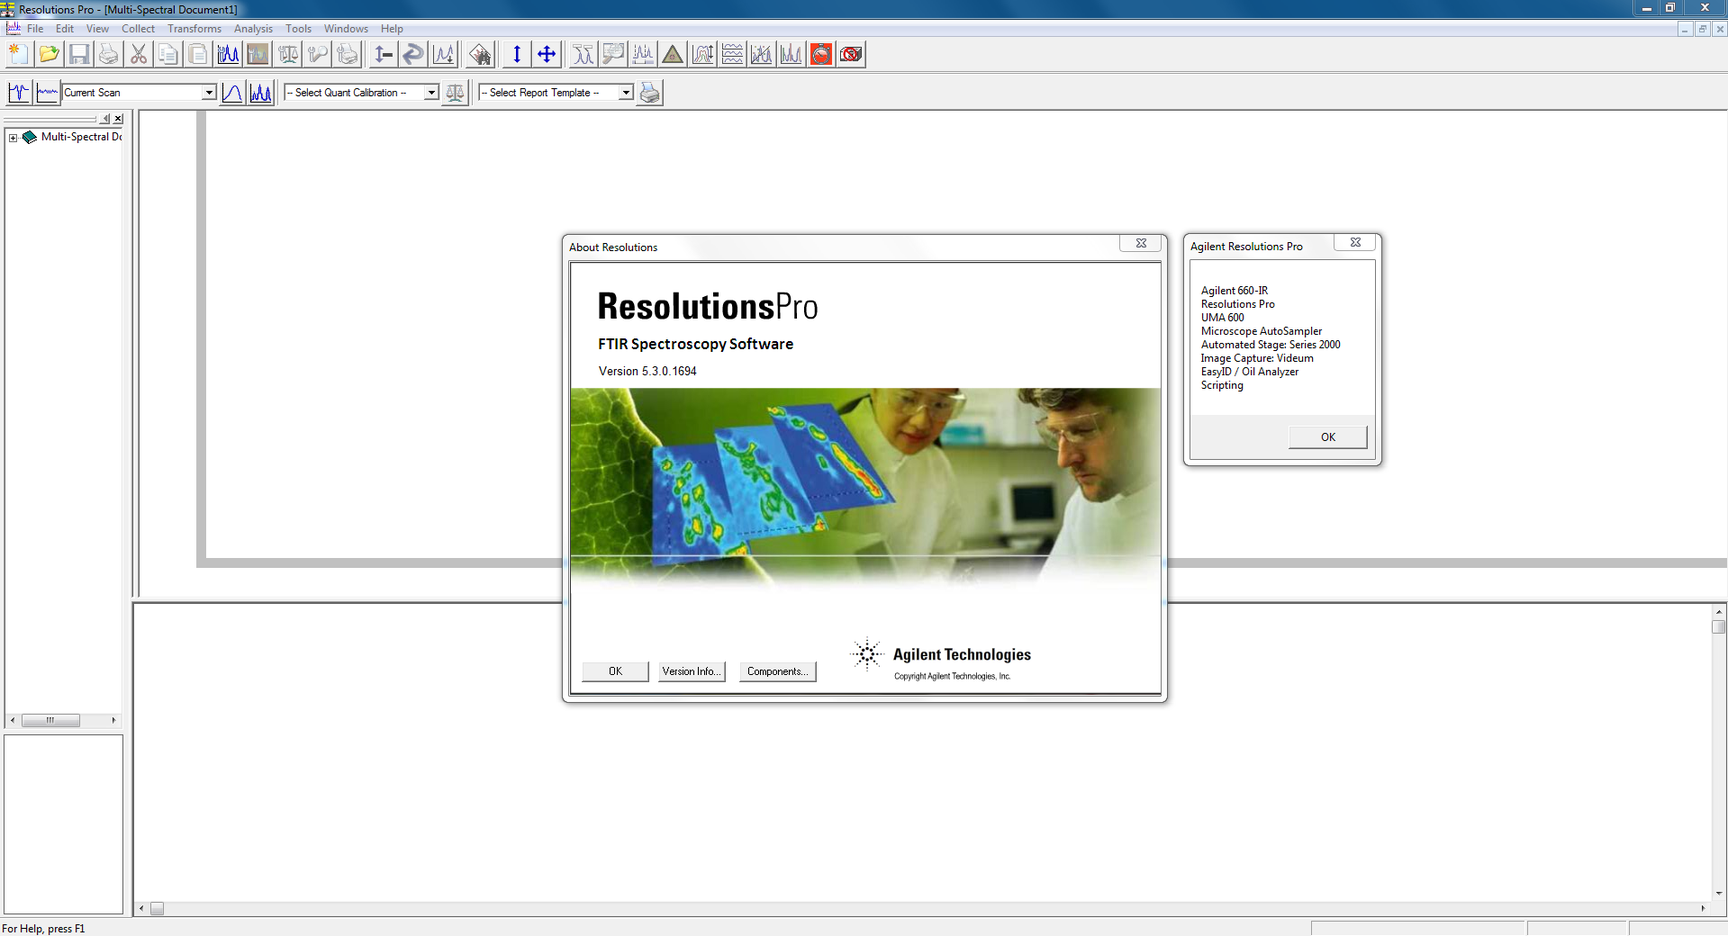Click the Open folder icon

pos(49,54)
